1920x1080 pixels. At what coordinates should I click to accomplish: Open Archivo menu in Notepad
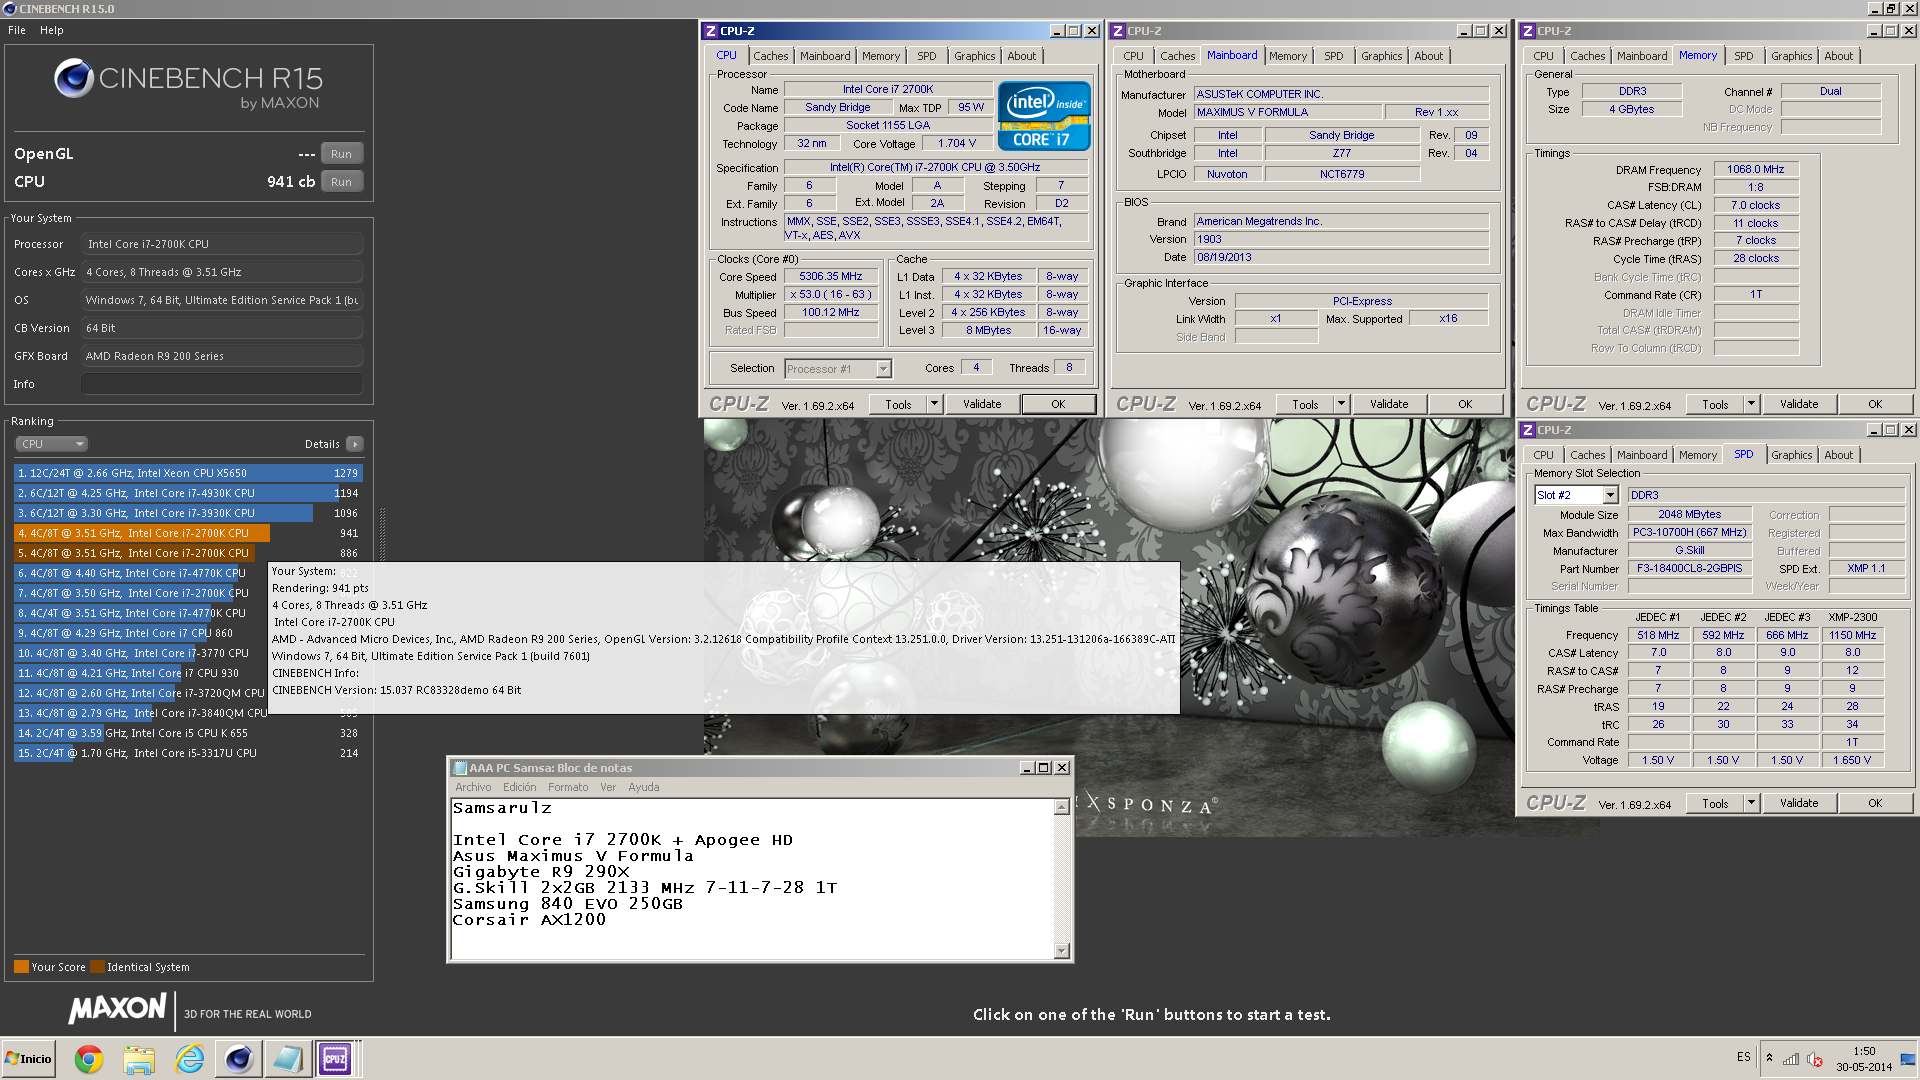tap(473, 787)
